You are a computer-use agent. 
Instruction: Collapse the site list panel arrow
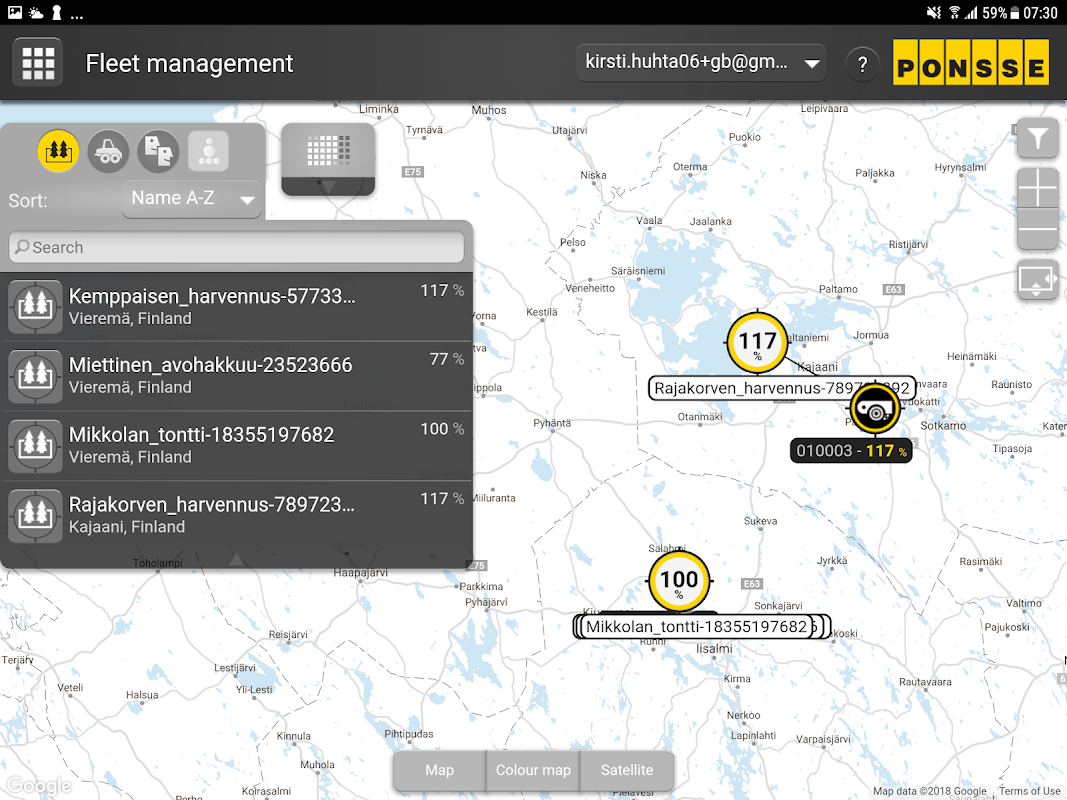236,559
